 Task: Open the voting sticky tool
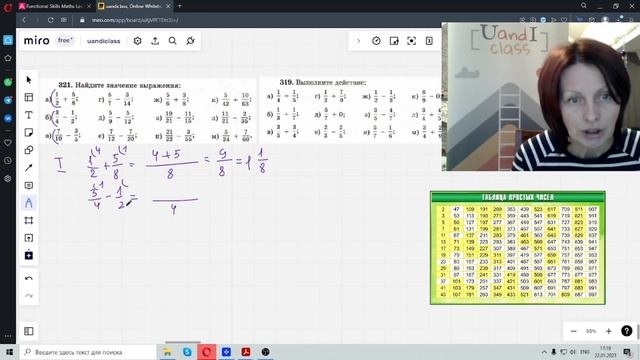(x=394, y=41)
